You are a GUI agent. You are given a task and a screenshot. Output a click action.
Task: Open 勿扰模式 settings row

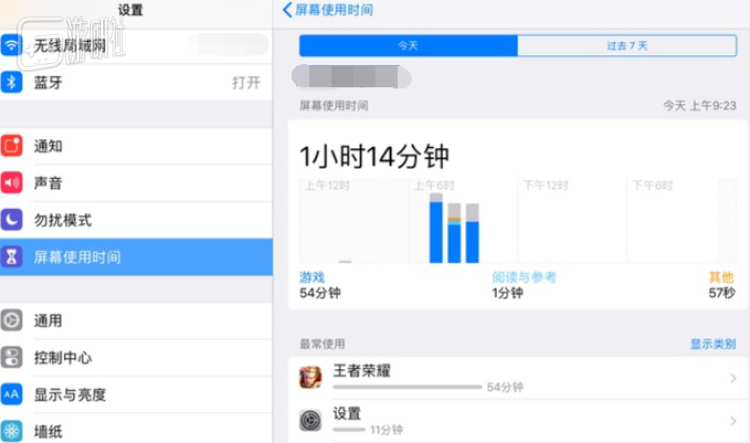[136, 220]
